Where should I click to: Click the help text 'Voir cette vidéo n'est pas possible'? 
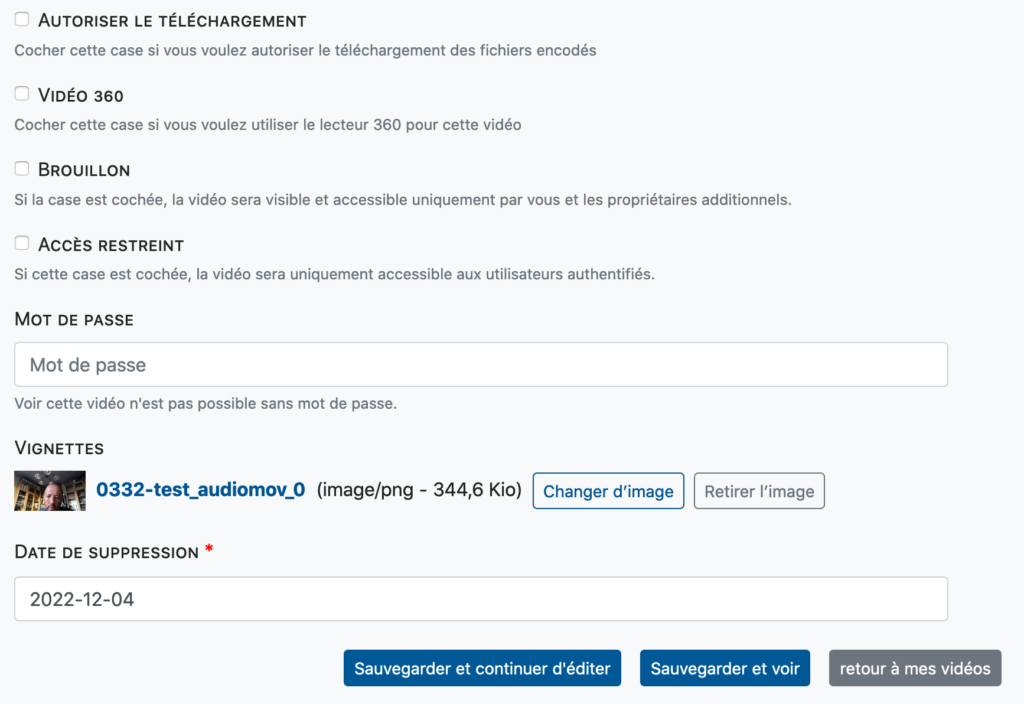click(x=206, y=404)
